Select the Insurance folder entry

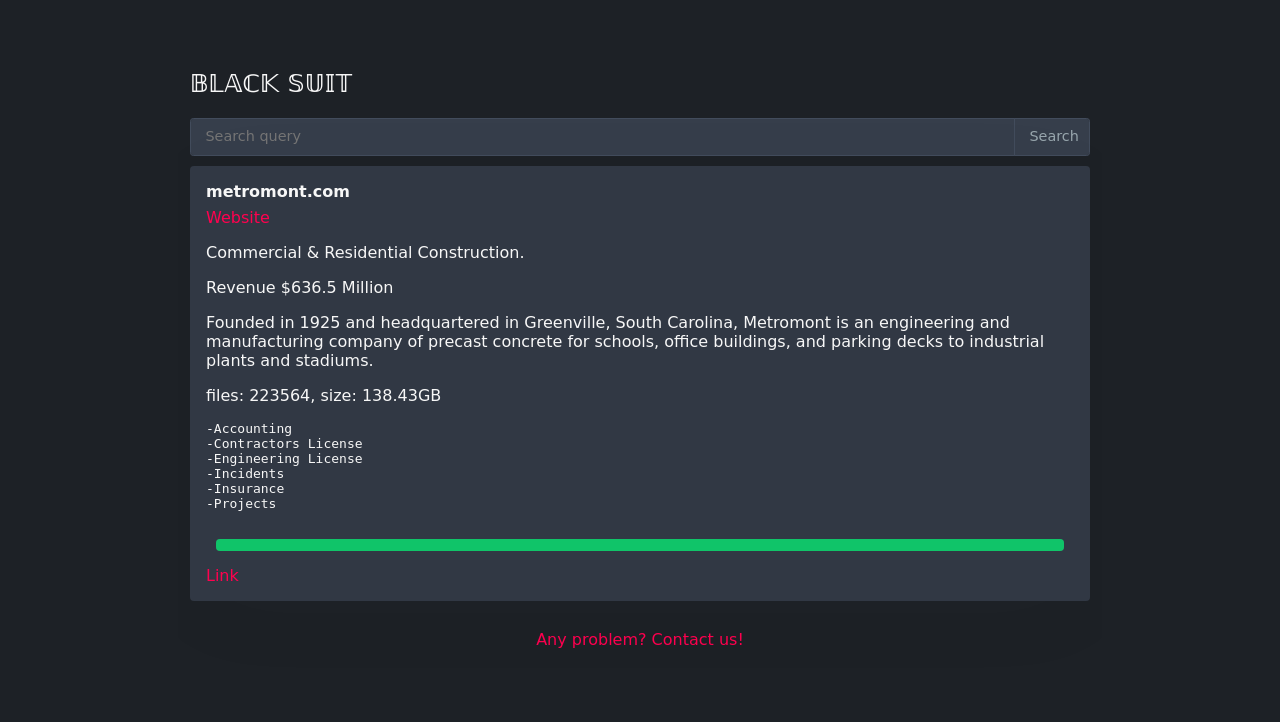pyautogui.click(x=245, y=489)
